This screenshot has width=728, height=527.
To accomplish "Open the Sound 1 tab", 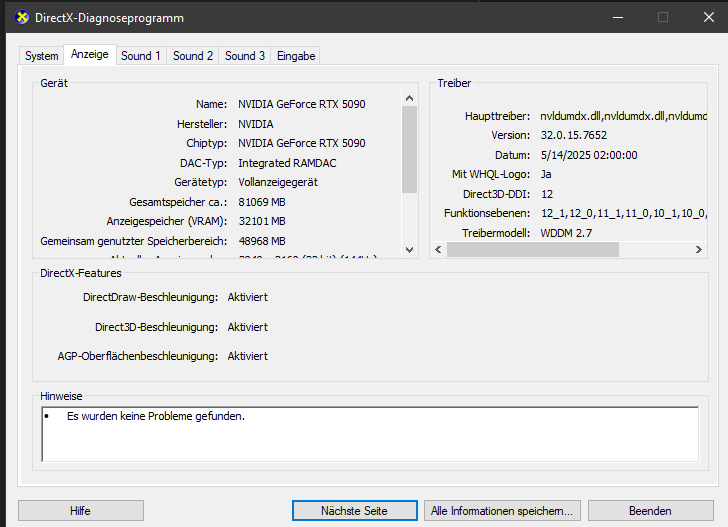I will (x=141, y=56).
